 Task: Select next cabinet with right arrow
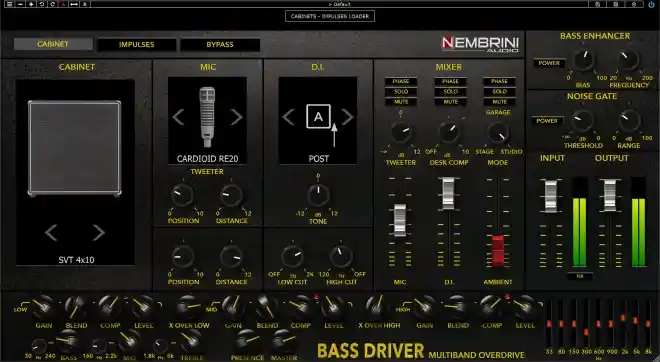98,232
